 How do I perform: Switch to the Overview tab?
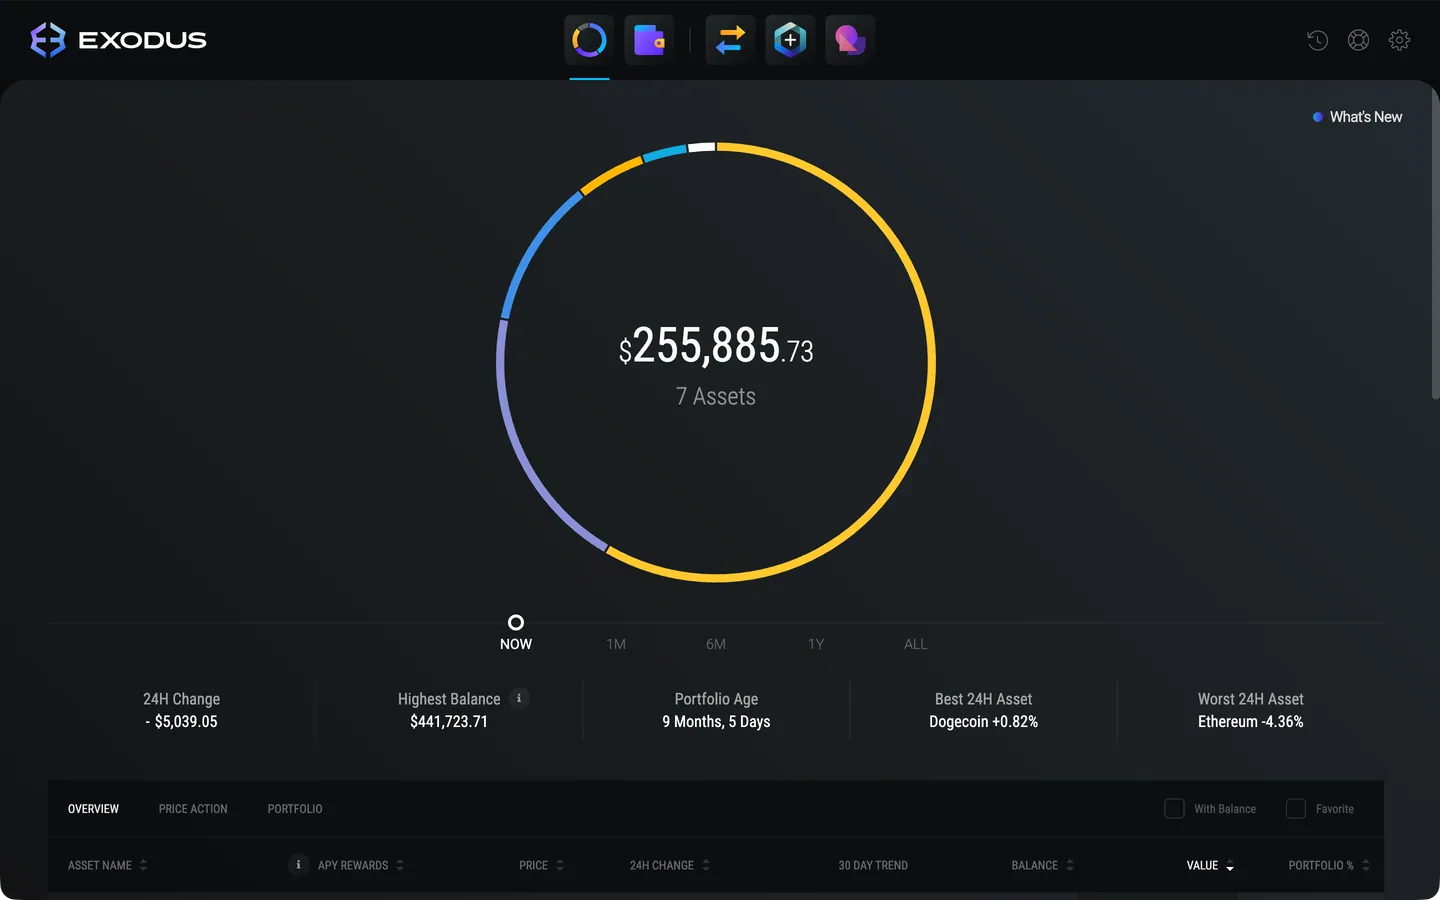[x=93, y=809]
